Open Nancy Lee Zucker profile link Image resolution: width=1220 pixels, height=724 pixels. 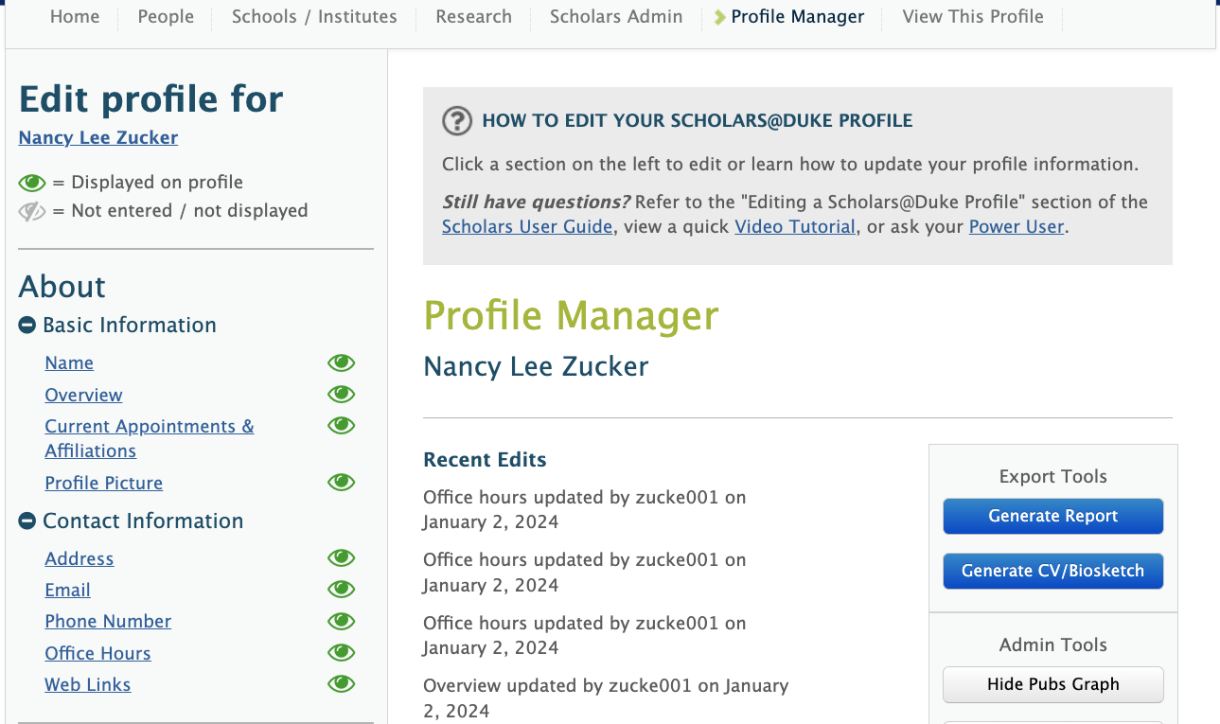tap(98, 138)
